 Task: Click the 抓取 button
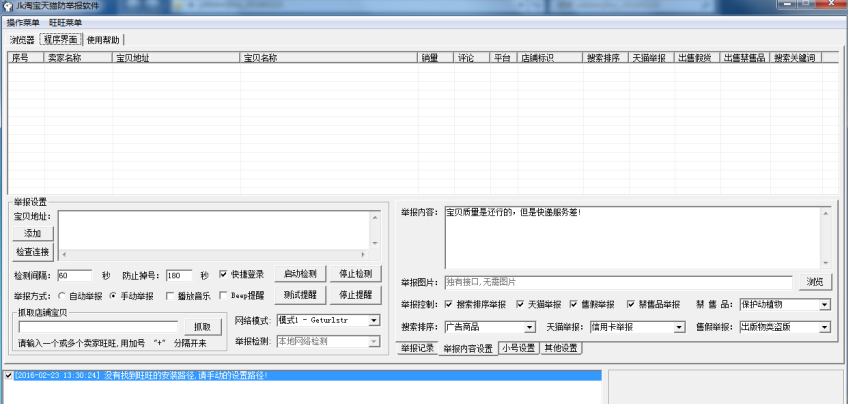click(x=202, y=327)
